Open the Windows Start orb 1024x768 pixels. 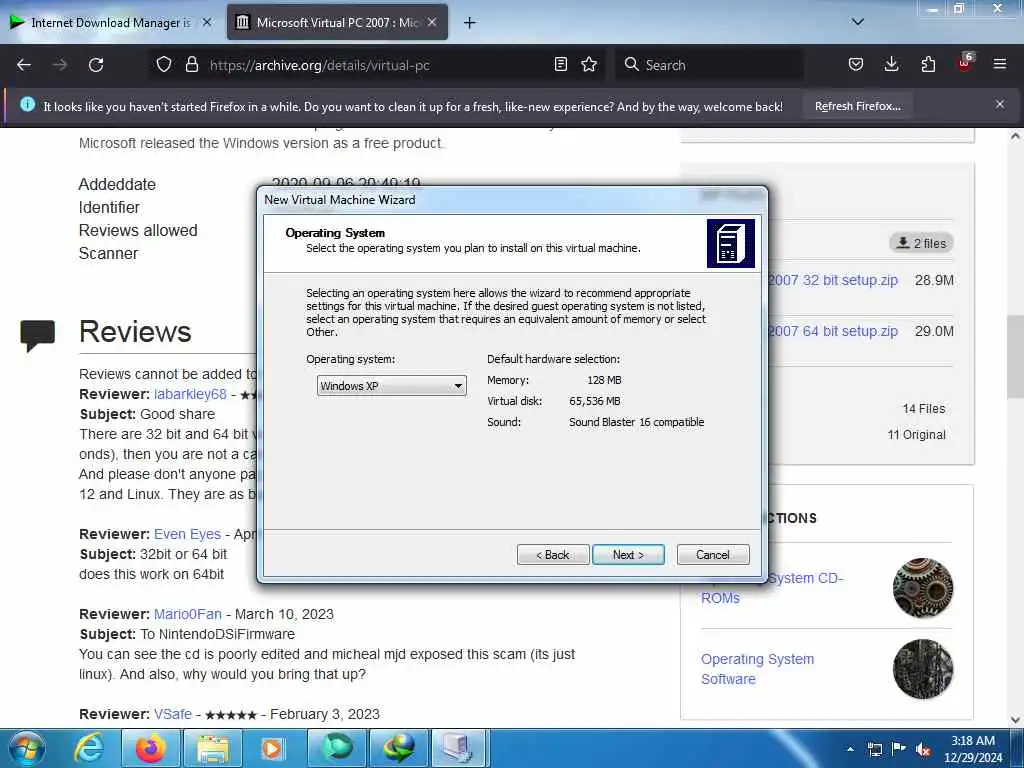coord(27,748)
